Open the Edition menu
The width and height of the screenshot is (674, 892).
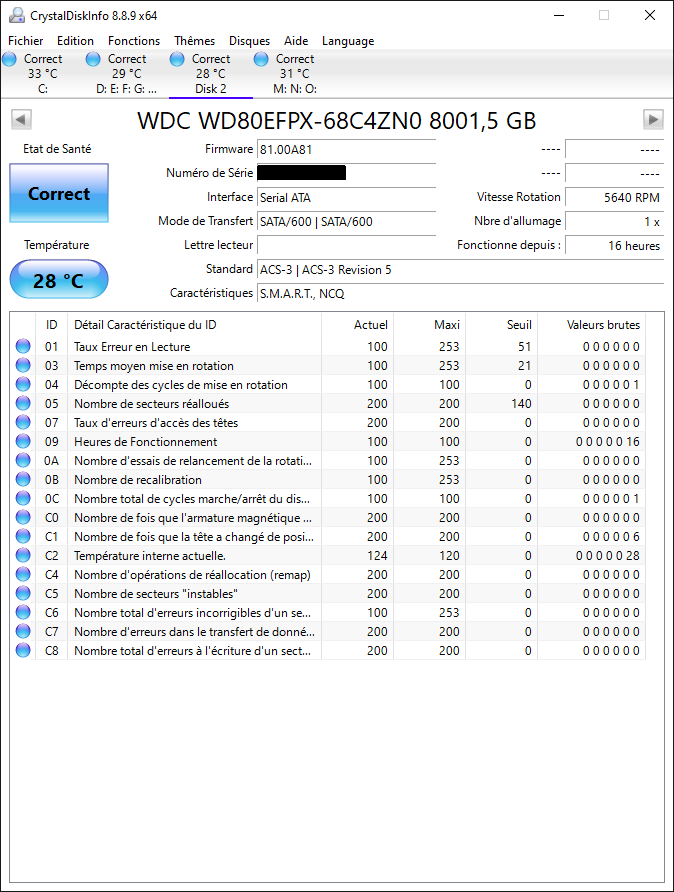[75, 41]
